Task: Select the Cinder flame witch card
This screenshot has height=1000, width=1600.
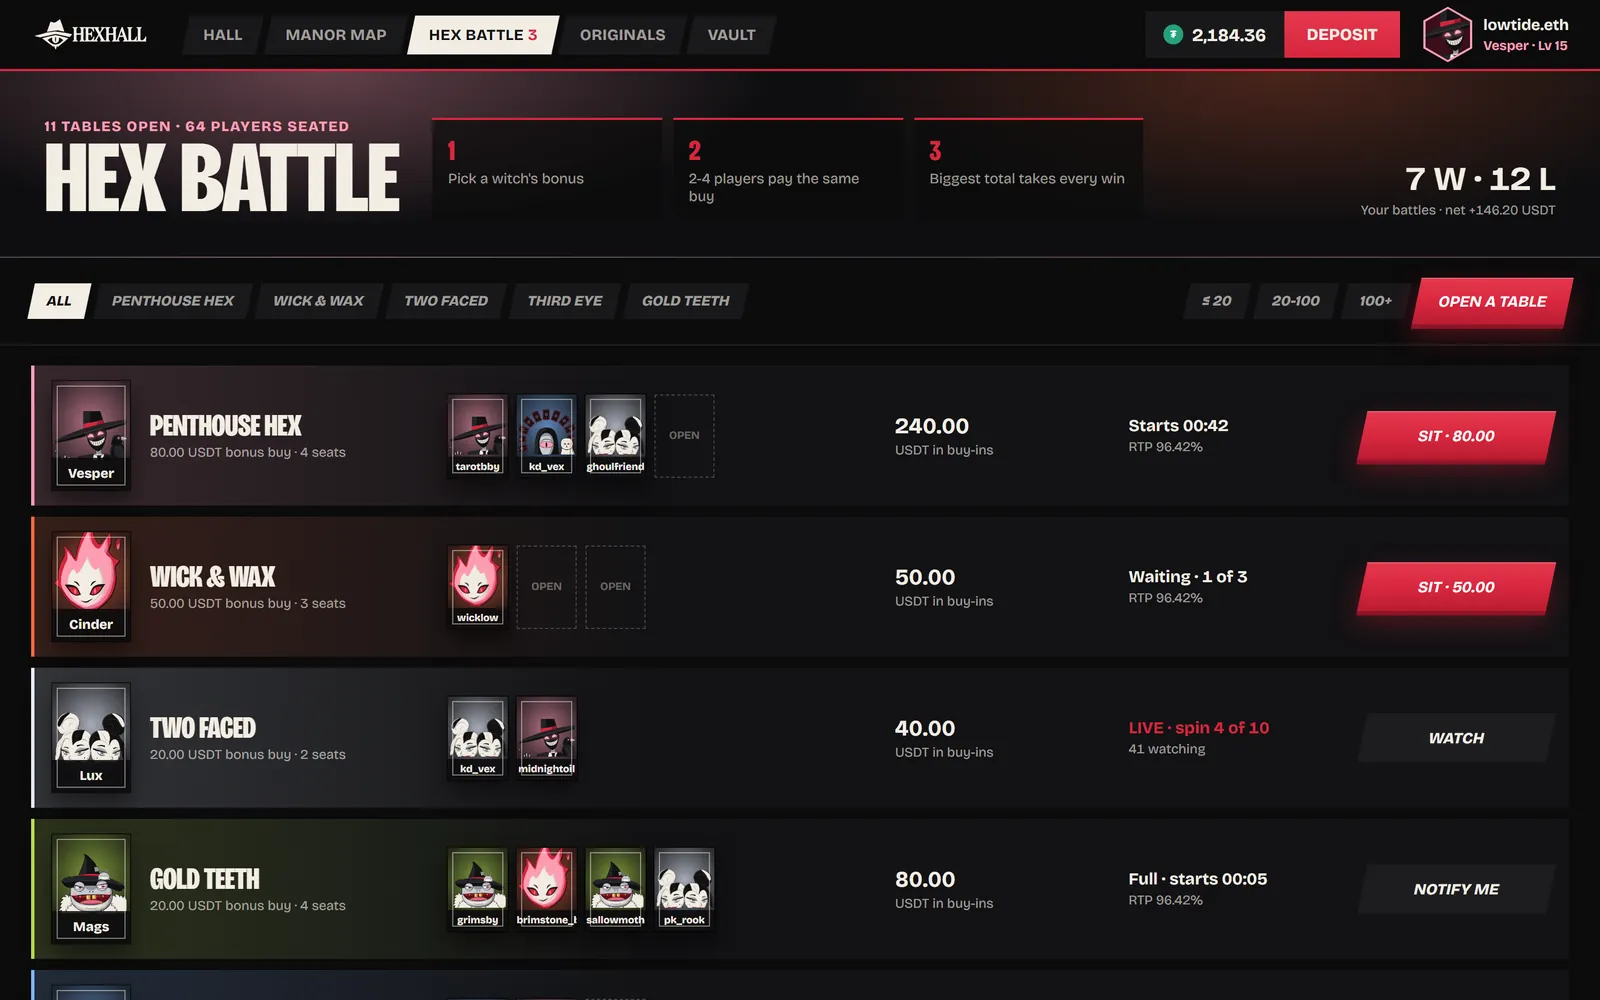Action: tap(91, 587)
